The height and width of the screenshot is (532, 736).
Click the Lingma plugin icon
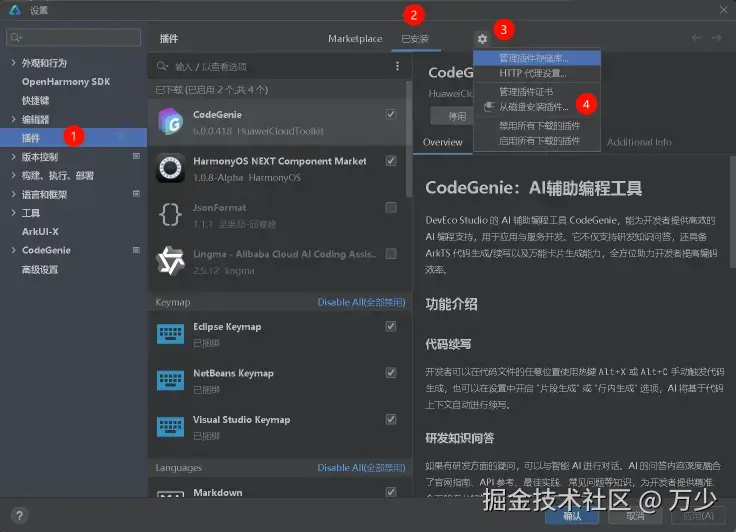click(x=170, y=261)
